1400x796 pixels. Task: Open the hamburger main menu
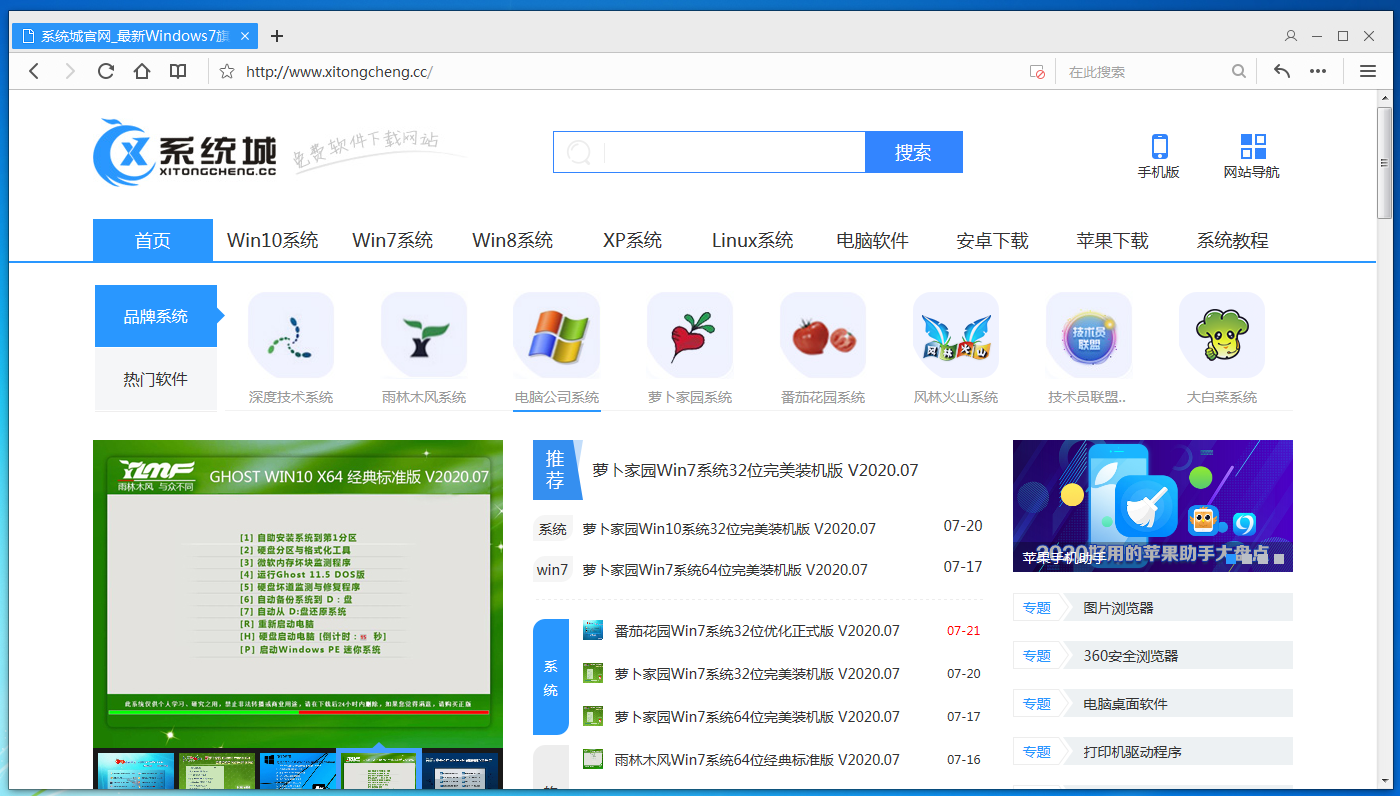[x=1368, y=71]
